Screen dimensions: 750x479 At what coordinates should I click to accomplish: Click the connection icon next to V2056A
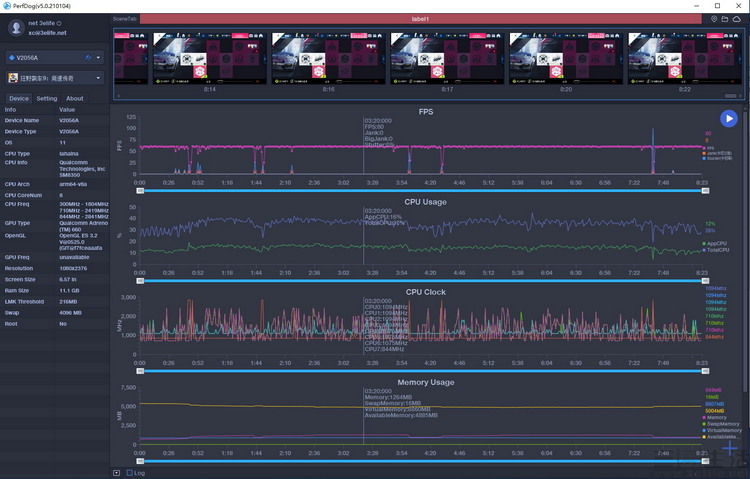(88, 57)
